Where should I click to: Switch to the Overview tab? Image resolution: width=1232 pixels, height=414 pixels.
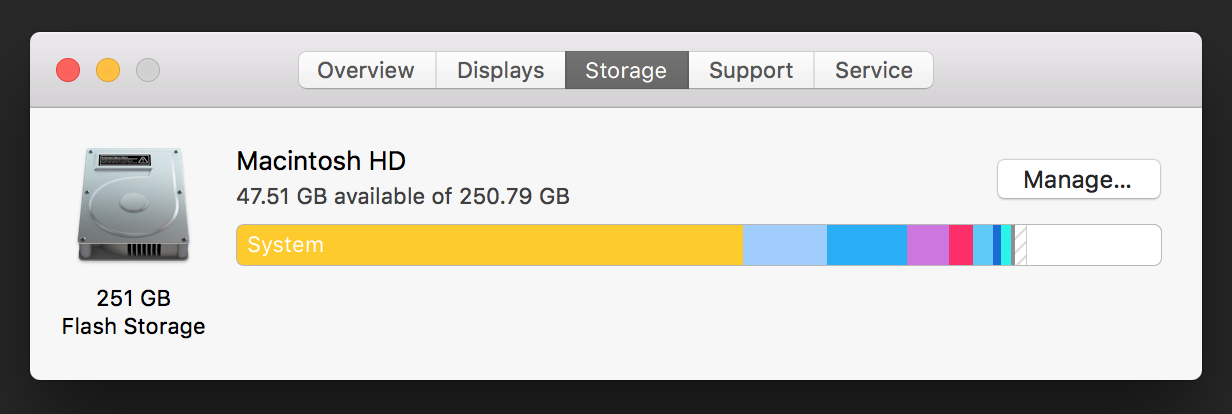tap(366, 71)
